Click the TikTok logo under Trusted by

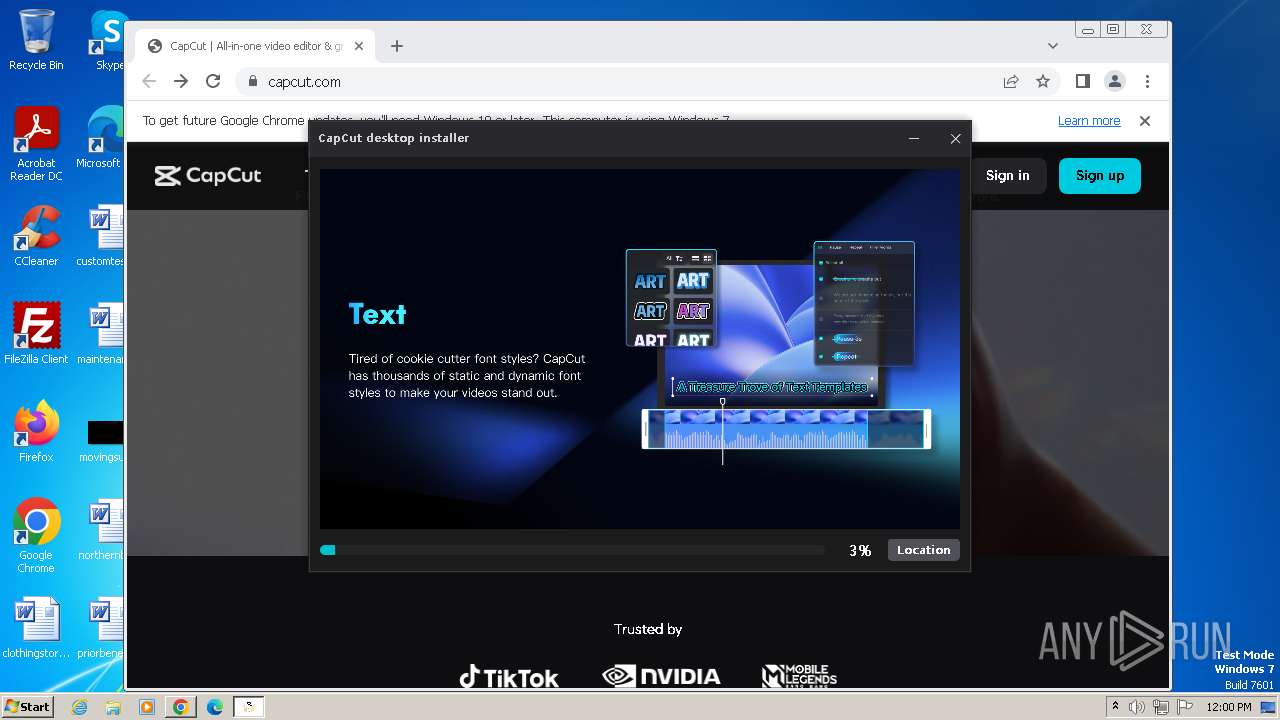click(509, 677)
